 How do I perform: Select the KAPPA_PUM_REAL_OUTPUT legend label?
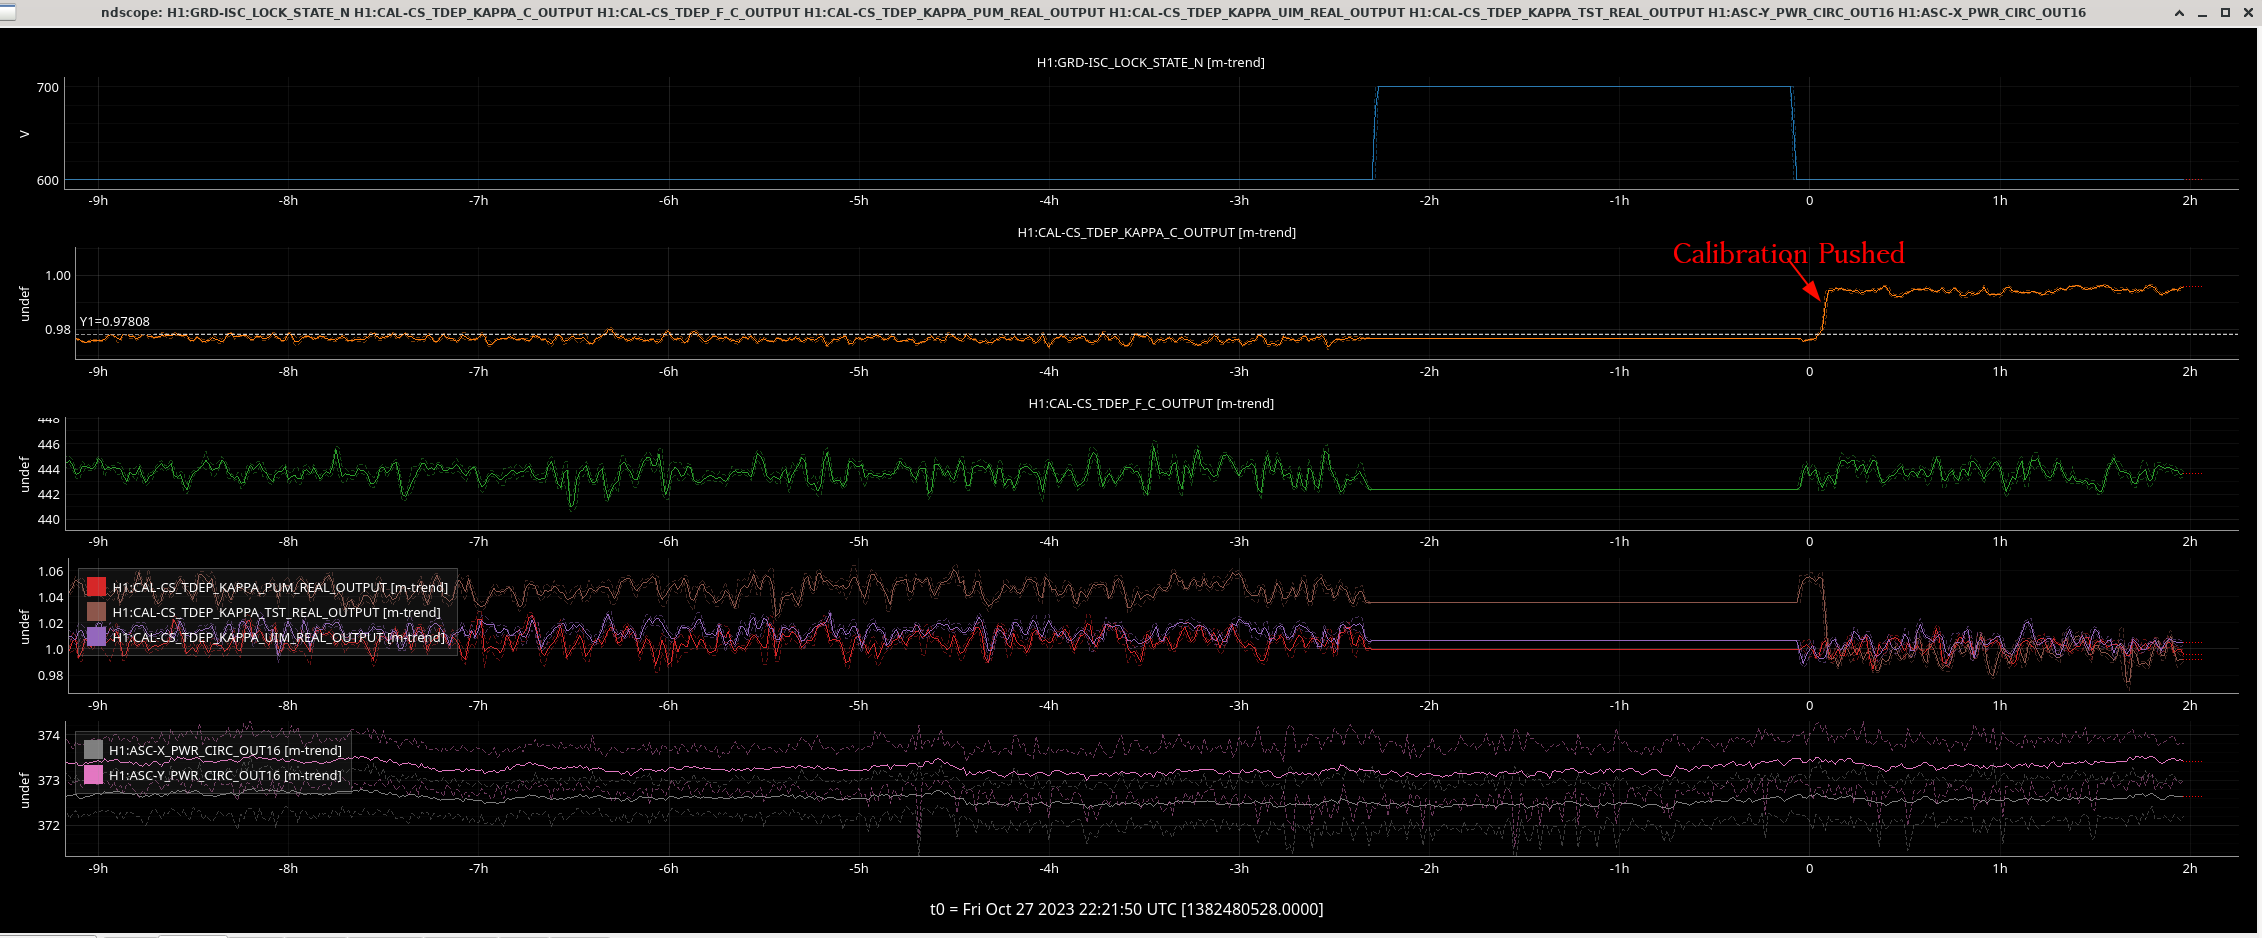point(280,587)
